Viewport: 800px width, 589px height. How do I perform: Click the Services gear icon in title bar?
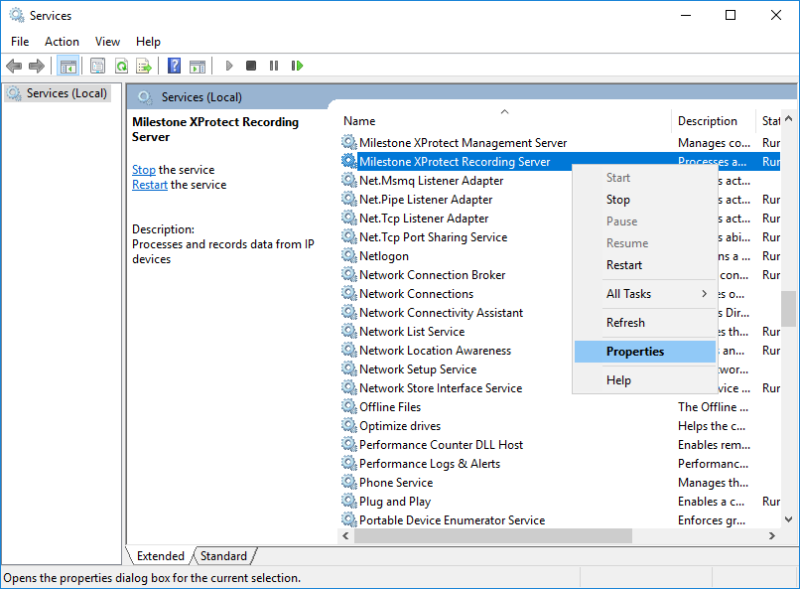coord(17,15)
